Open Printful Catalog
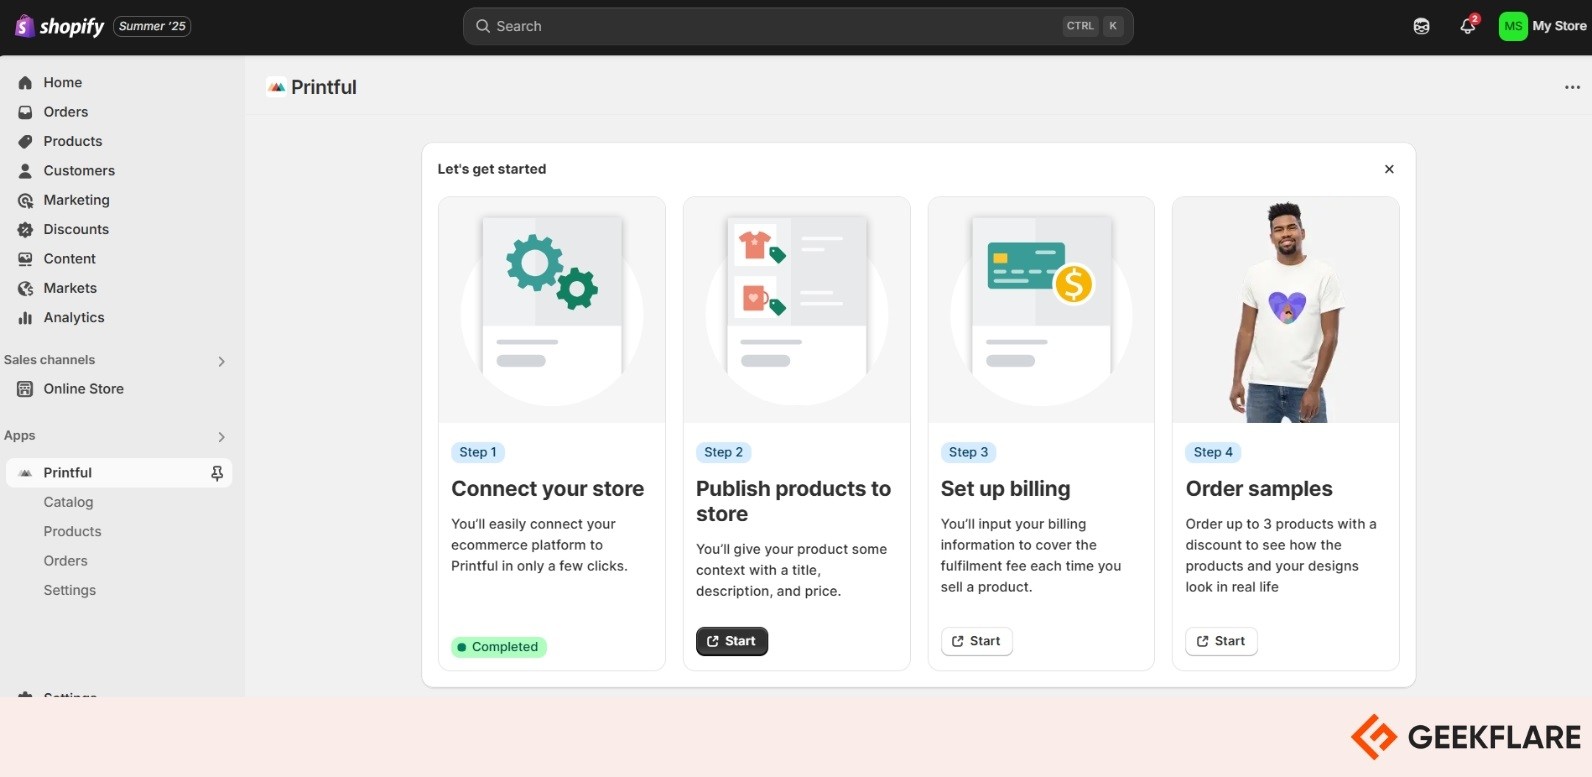Screen dimensions: 1592x777 point(68,502)
